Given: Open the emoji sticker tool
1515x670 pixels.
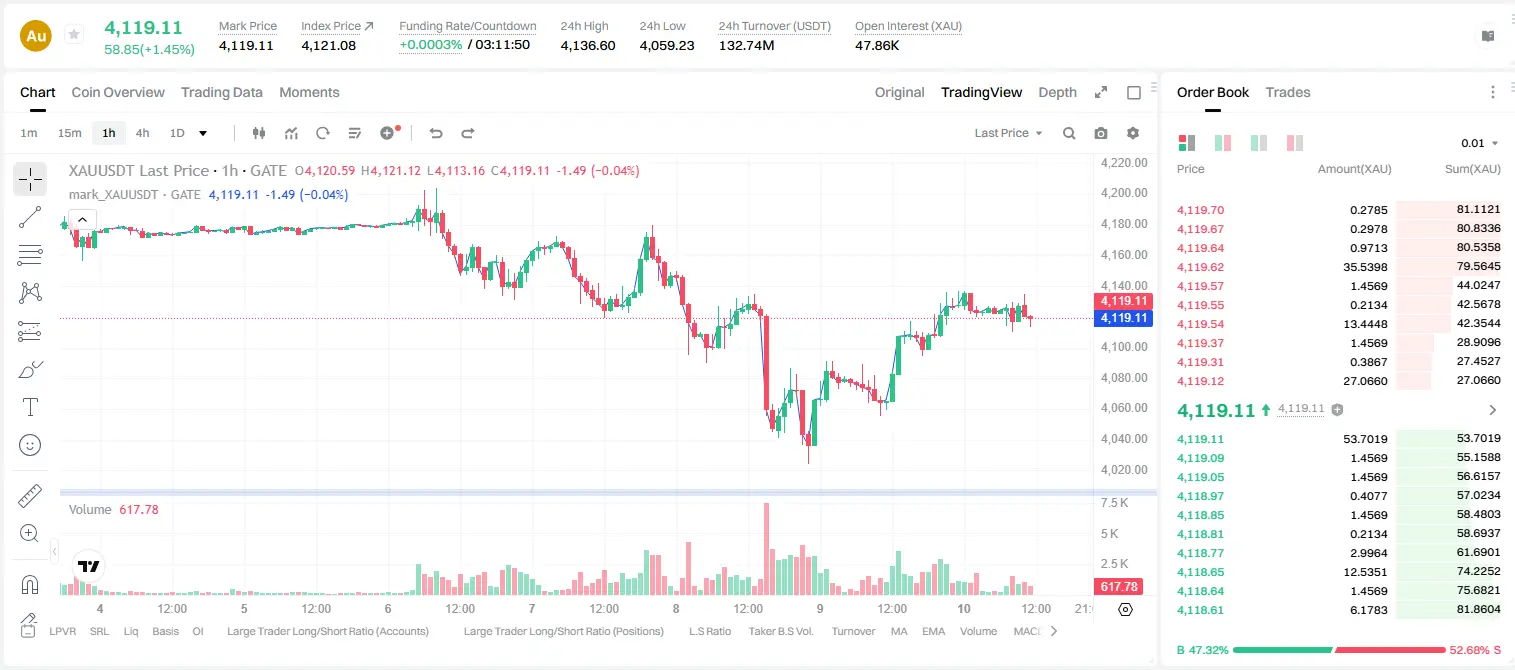Looking at the screenshot, I should click(30, 445).
